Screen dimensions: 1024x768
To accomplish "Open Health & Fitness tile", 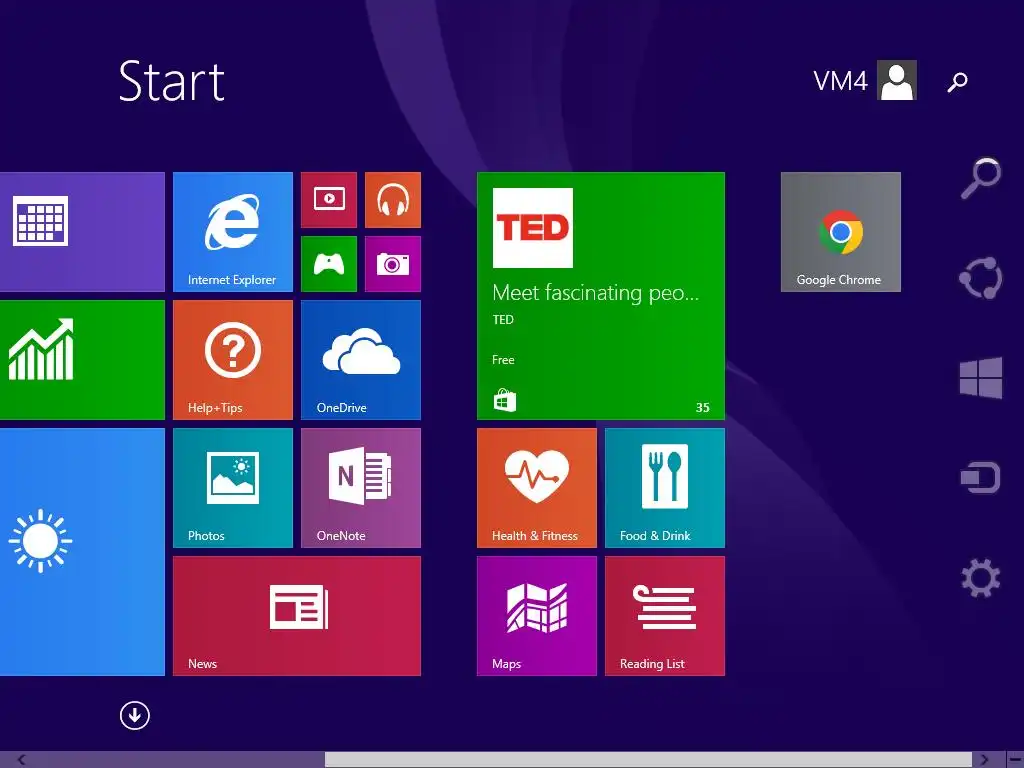I will [537, 488].
